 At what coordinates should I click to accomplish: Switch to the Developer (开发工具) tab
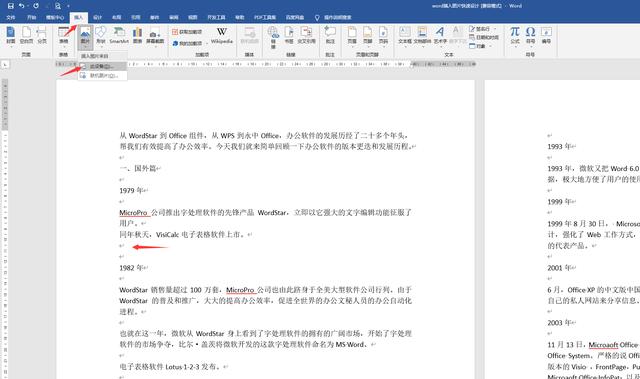point(216,18)
